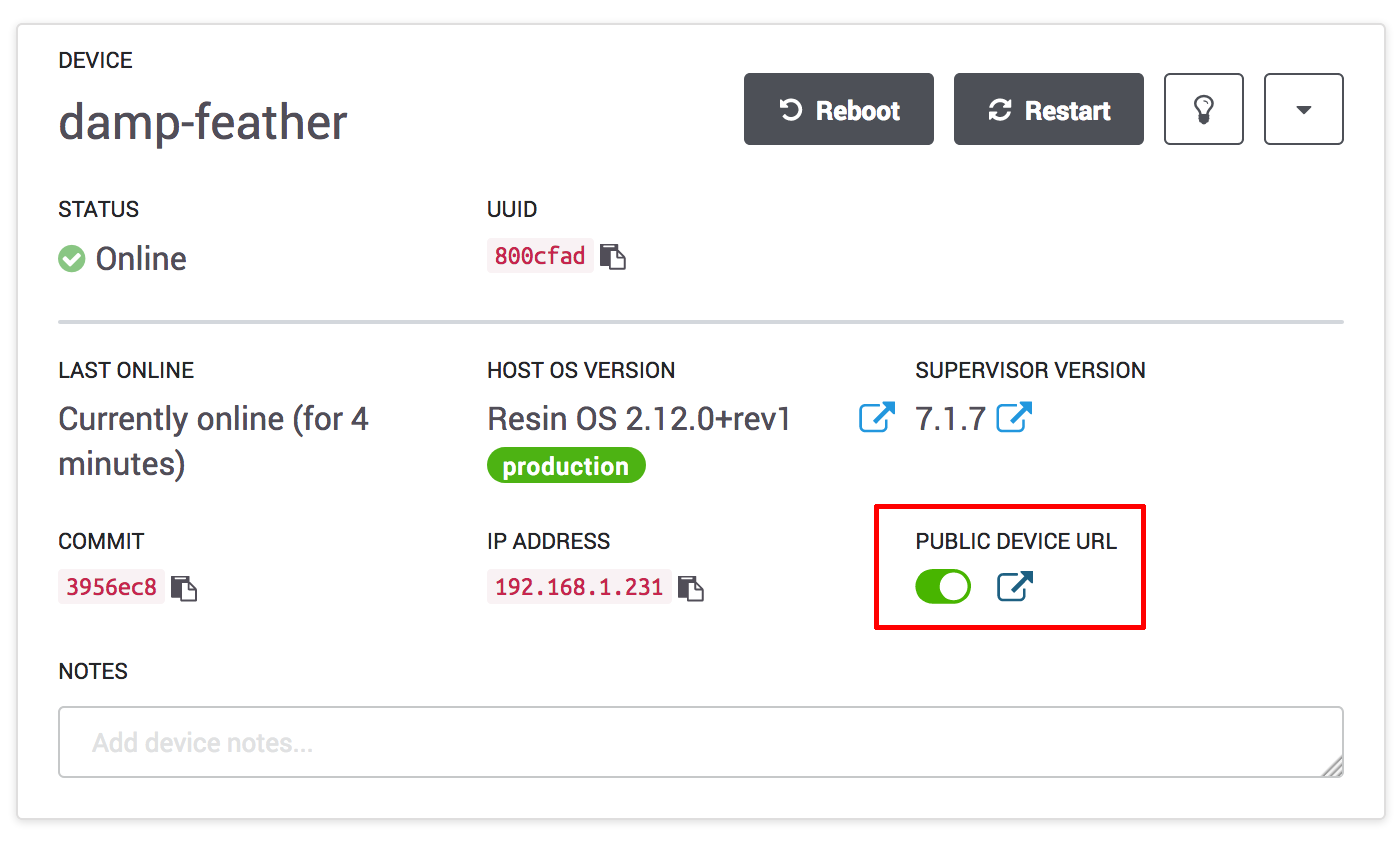
Task: Click the DEVICE section header label
Action: (95, 60)
